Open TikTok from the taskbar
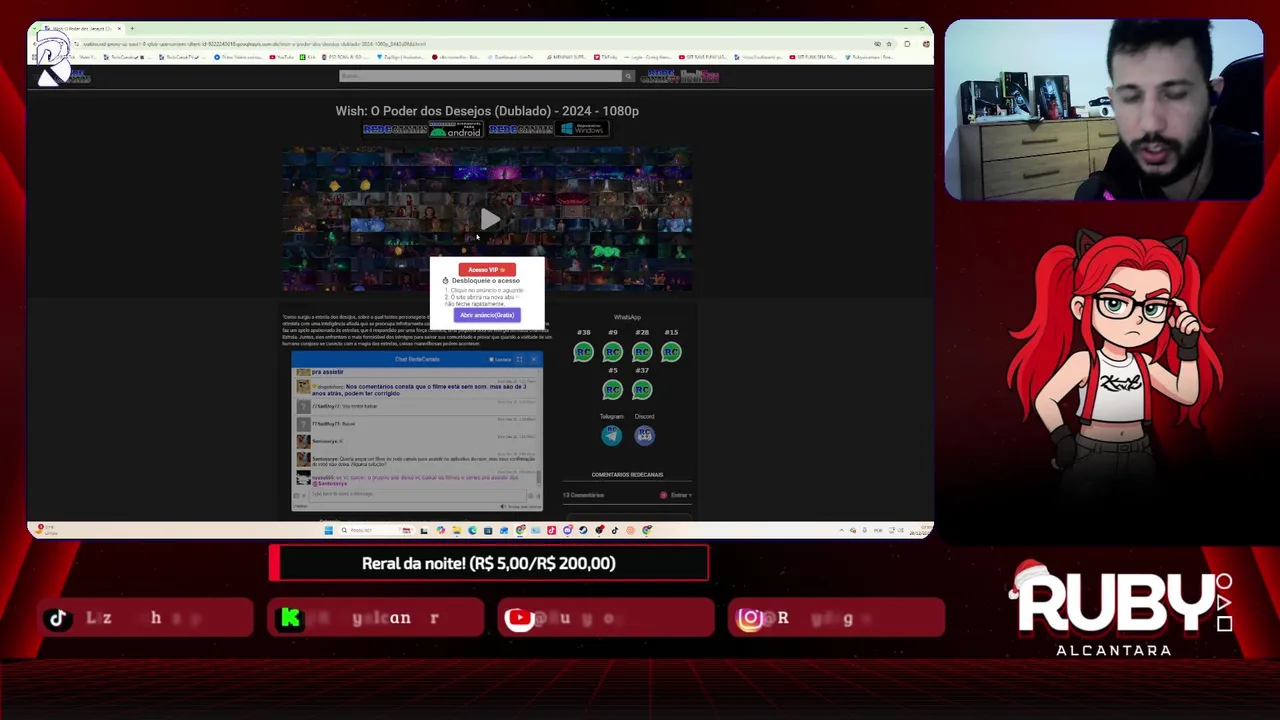The height and width of the screenshot is (720, 1280). point(614,530)
